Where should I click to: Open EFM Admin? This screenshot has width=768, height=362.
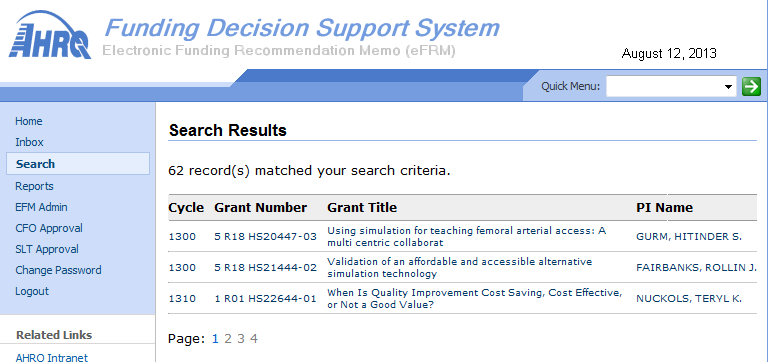[41, 207]
